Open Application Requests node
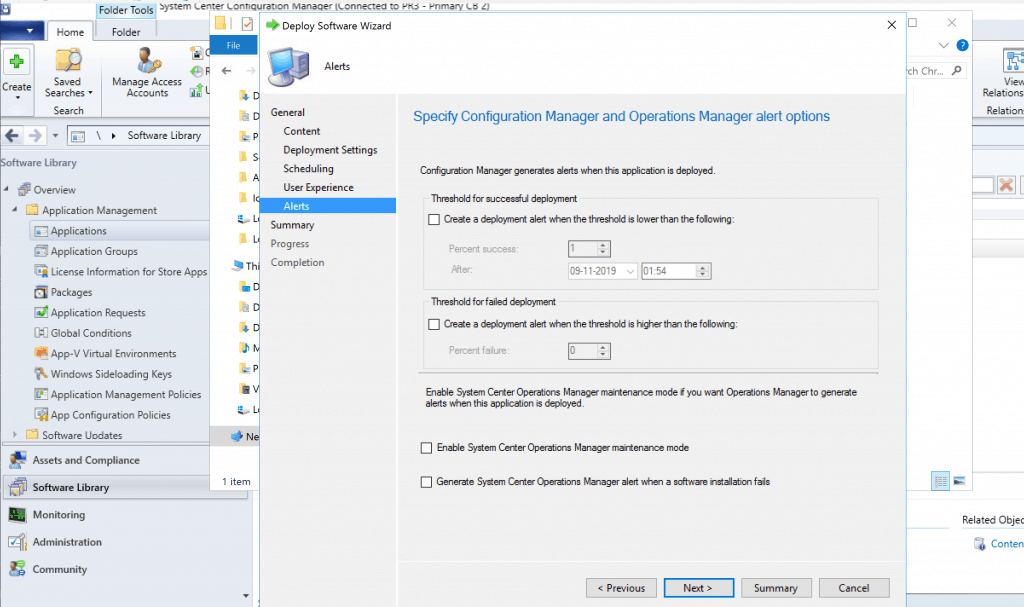This screenshot has height=607, width=1024. point(98,312)
